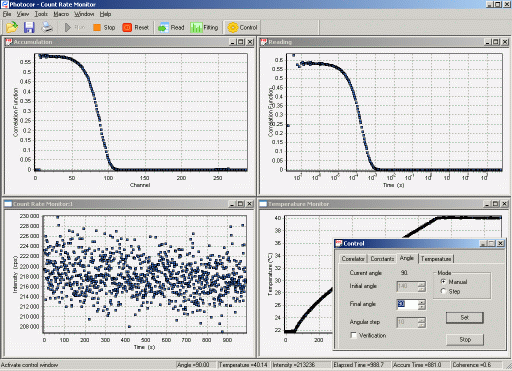This screenshot has height=371, width=512.
Task: Open file using the folder icon
Action: coord(12,27)
